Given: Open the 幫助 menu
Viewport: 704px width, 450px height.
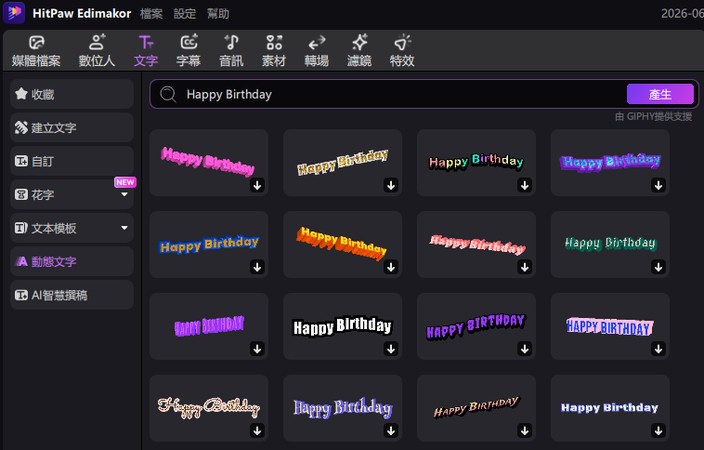Looking at the screenshot, I should (218, 13).
